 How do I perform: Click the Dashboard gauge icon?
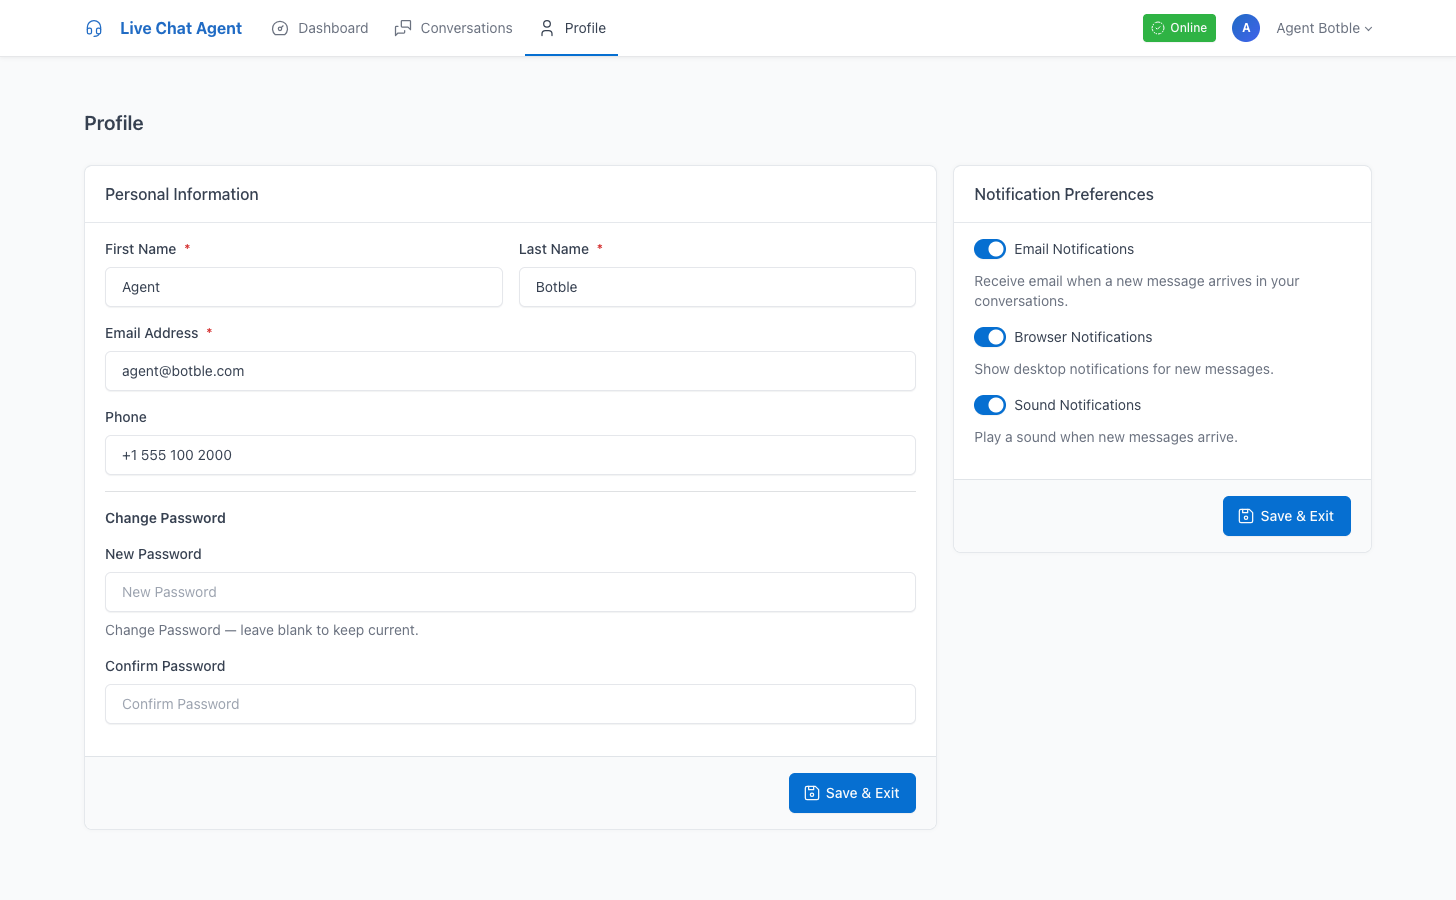tap(280, 28)
